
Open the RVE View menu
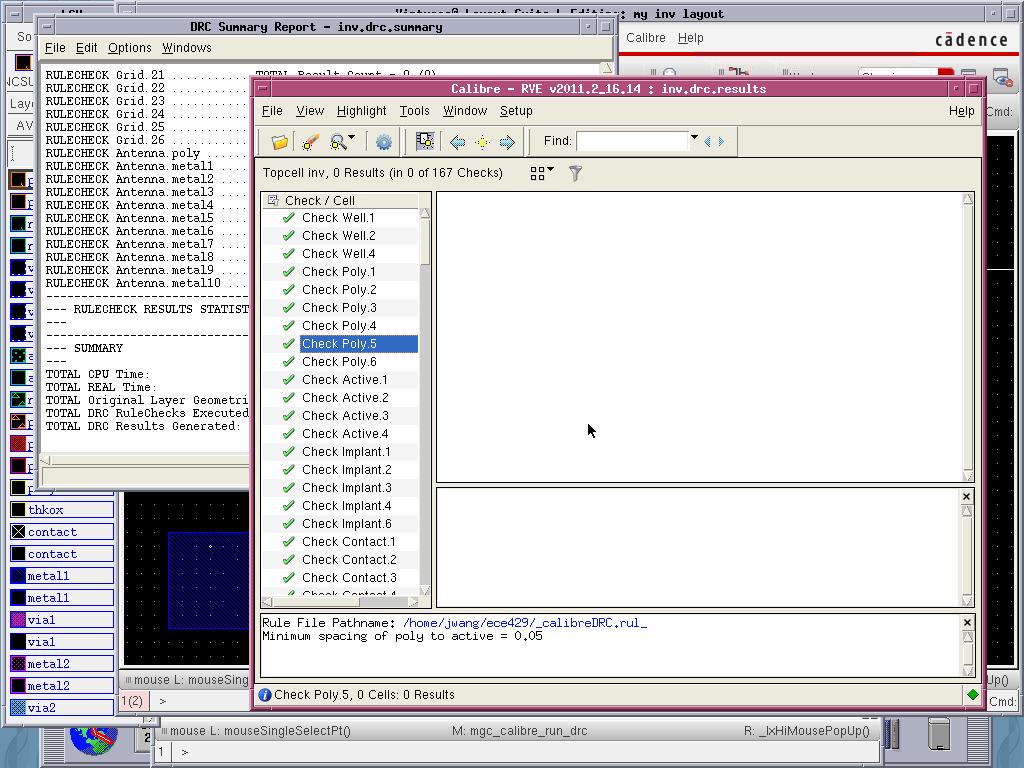310,111
